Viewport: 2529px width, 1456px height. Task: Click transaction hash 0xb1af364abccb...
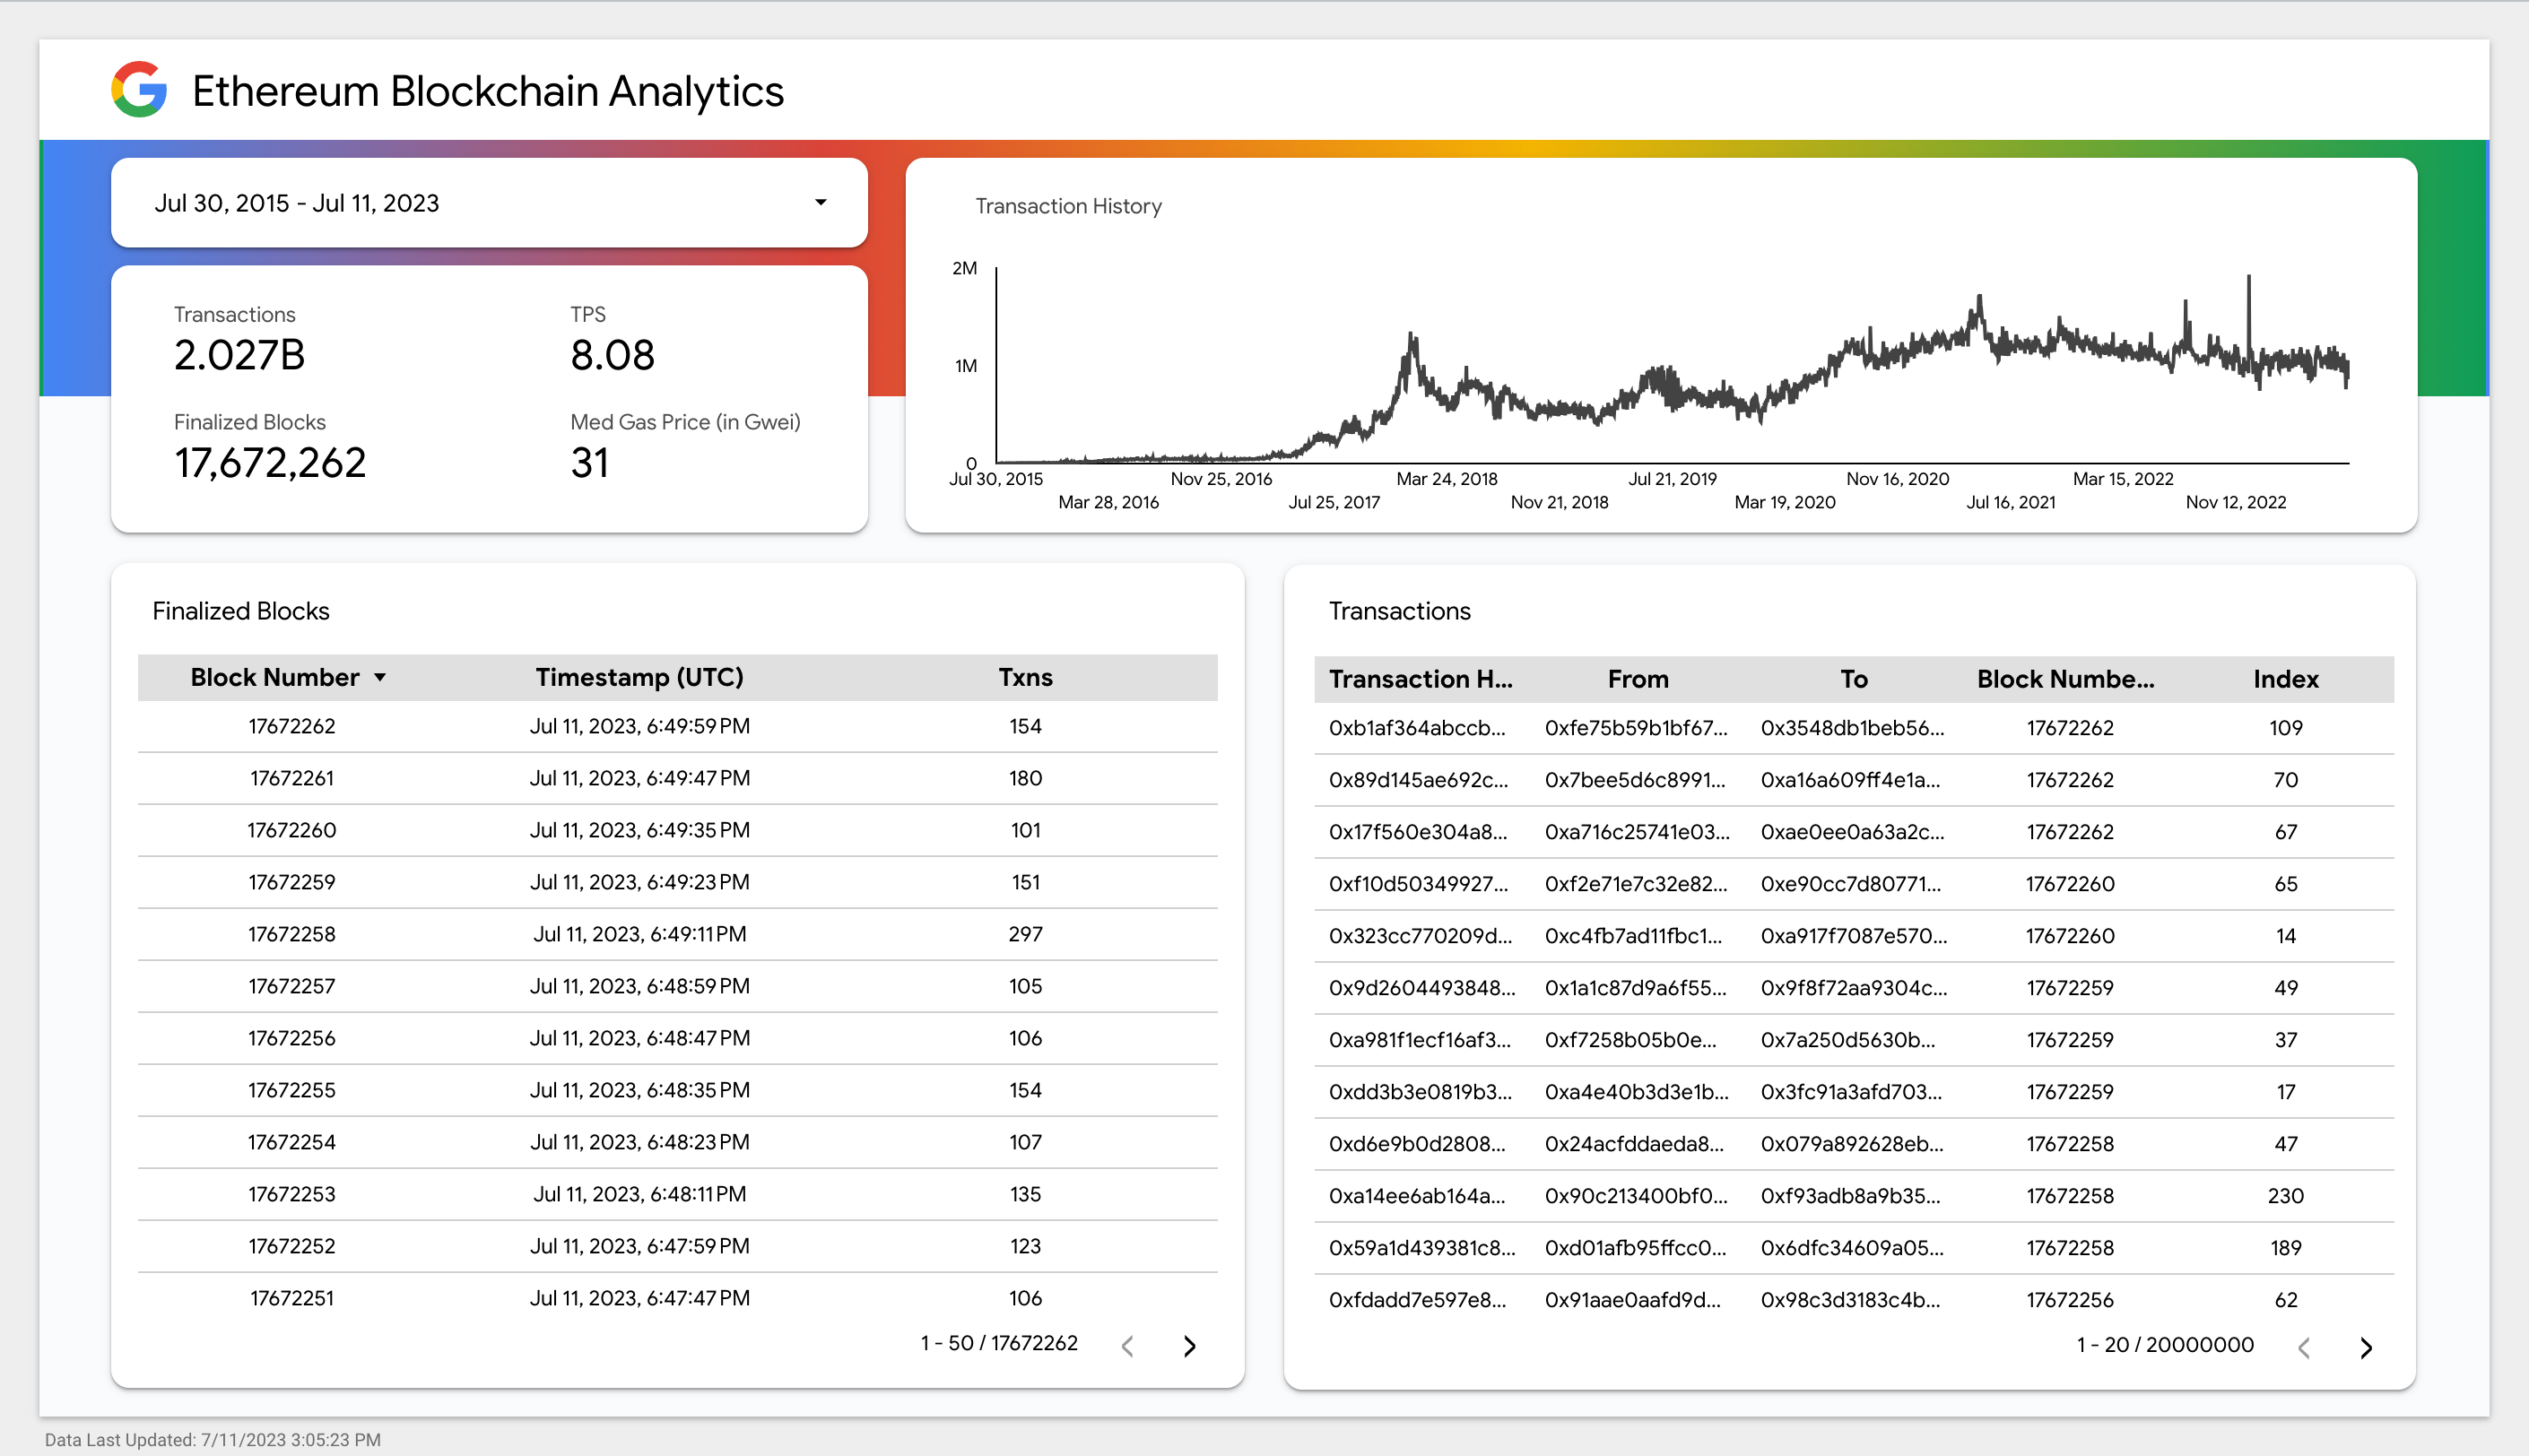coord(1416,728)
